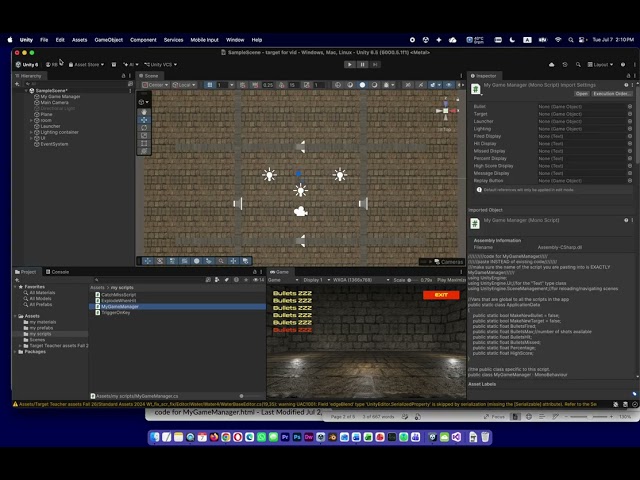Switch to the Console tab

(57, 272)
